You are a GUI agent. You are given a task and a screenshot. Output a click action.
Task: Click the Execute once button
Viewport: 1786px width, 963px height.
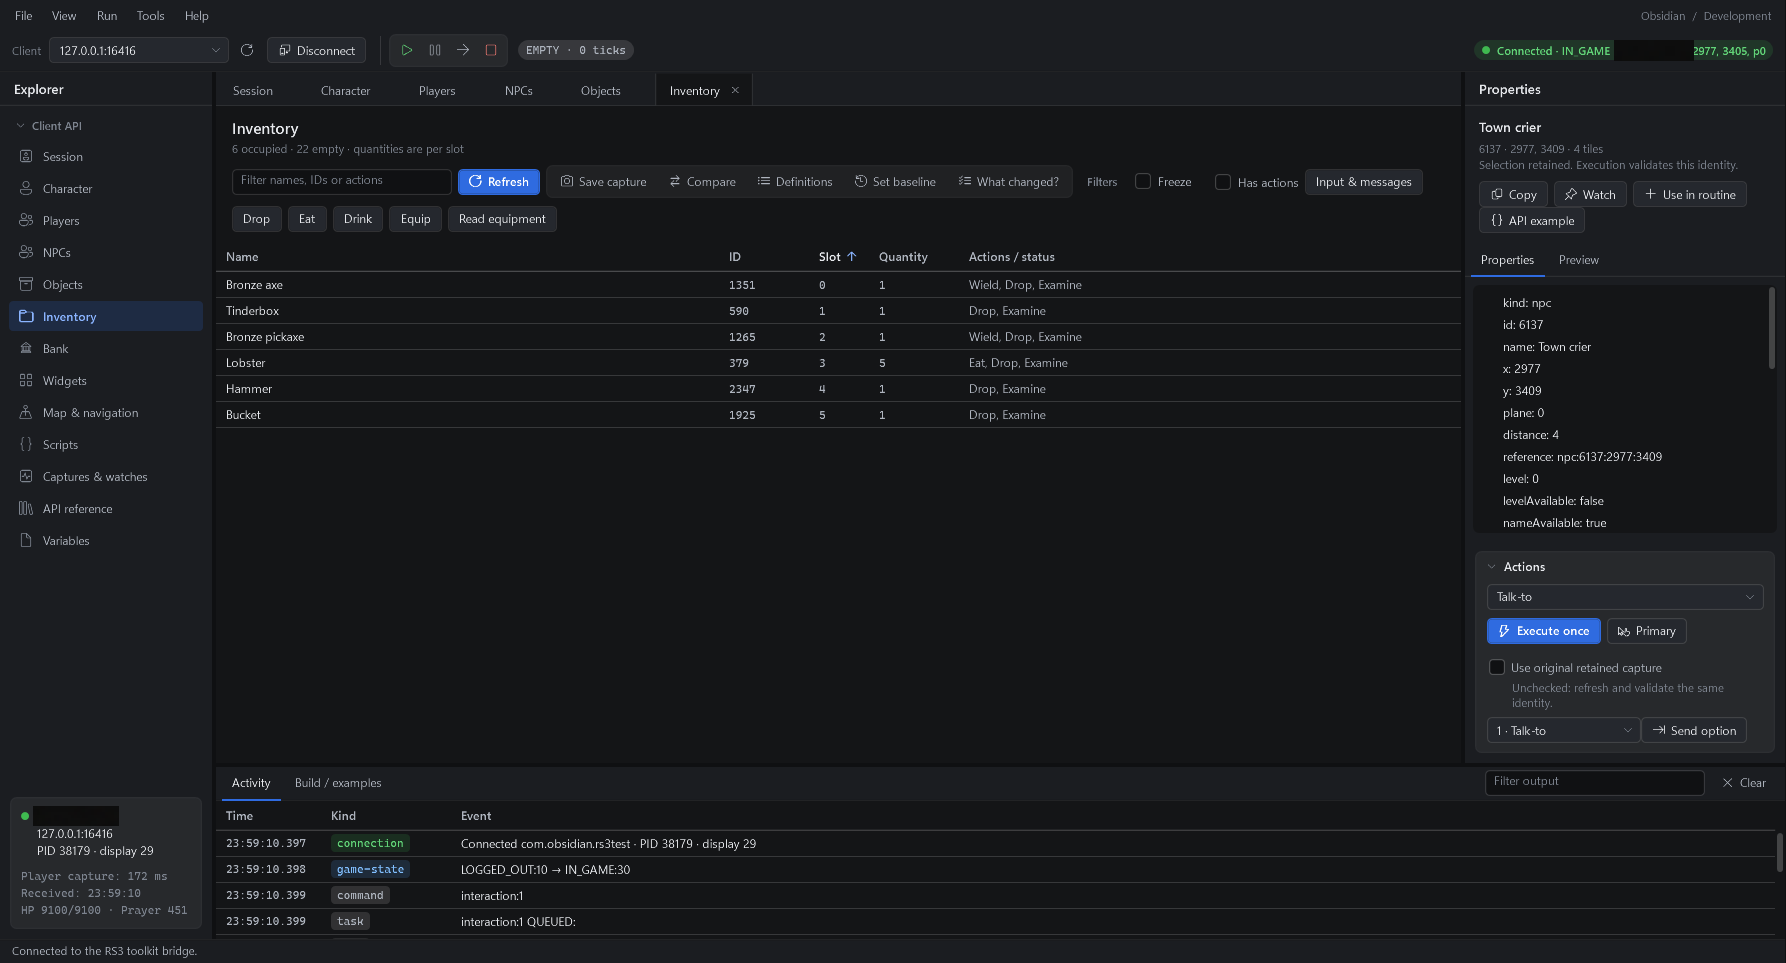click(1544, 631)
